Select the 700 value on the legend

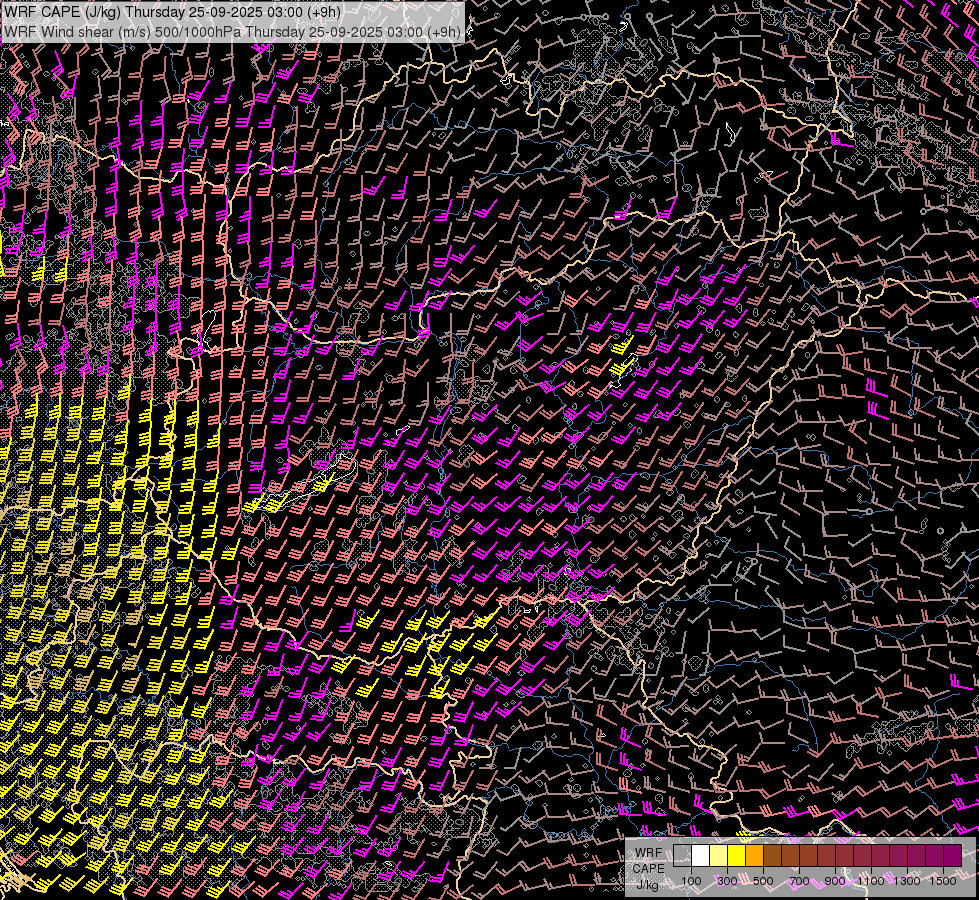799,881
